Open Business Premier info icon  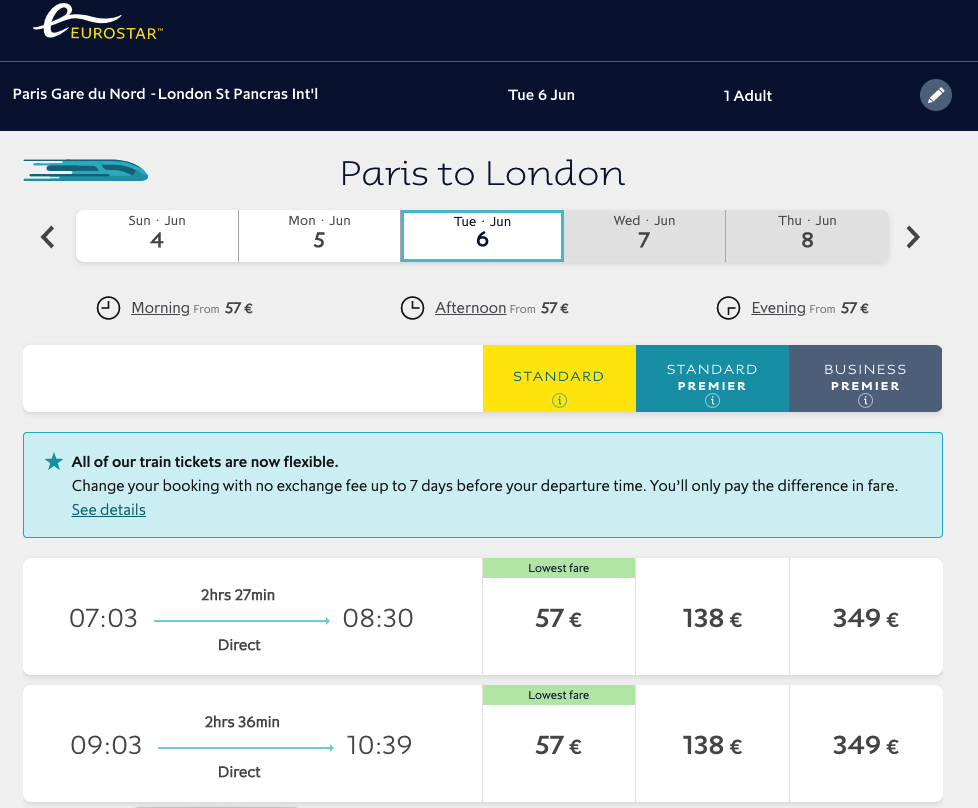coord(865,401)
